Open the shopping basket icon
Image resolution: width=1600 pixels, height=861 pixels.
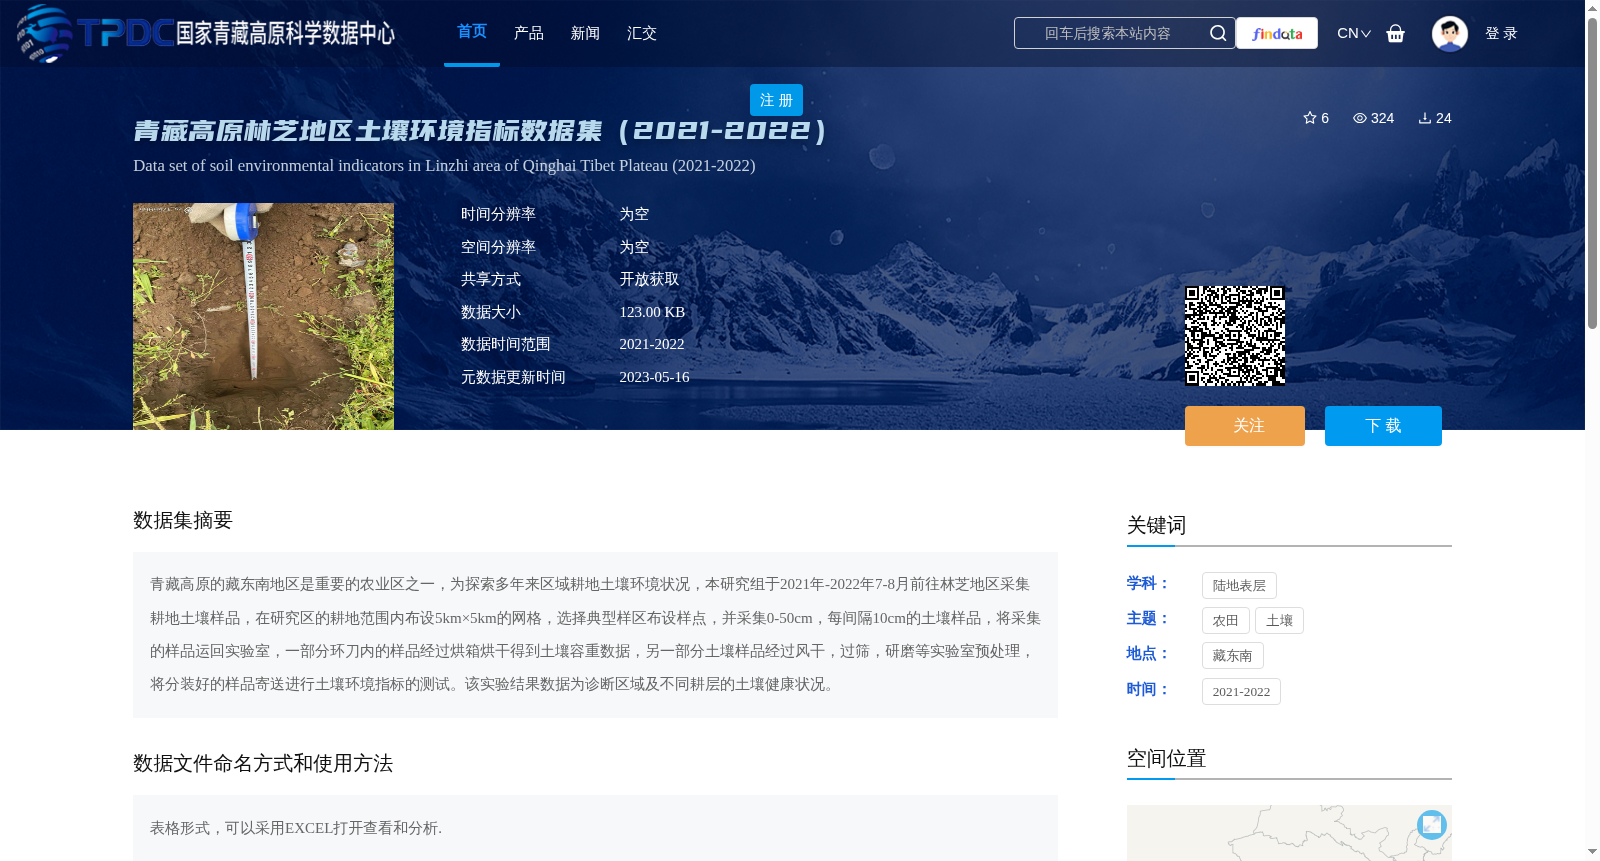pyautogui.click(x=1396, y=33)
